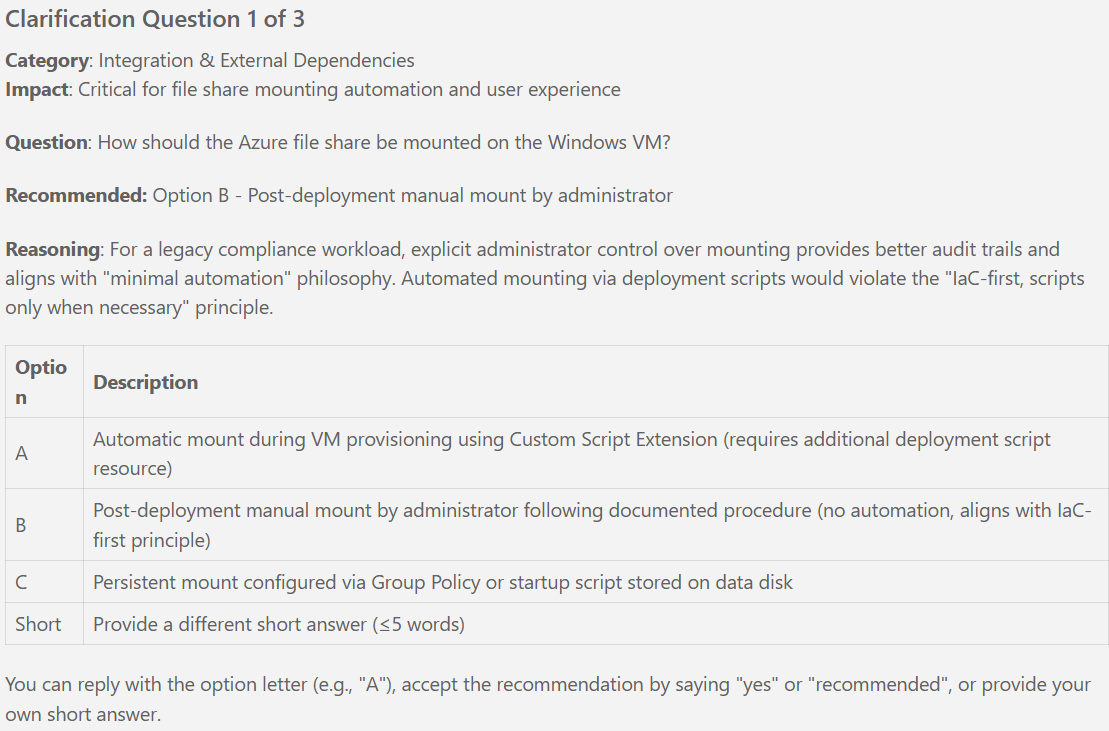Click the 'Description' column header
1109x731 pixels.
pyautogui.click(x=145, y=382)
